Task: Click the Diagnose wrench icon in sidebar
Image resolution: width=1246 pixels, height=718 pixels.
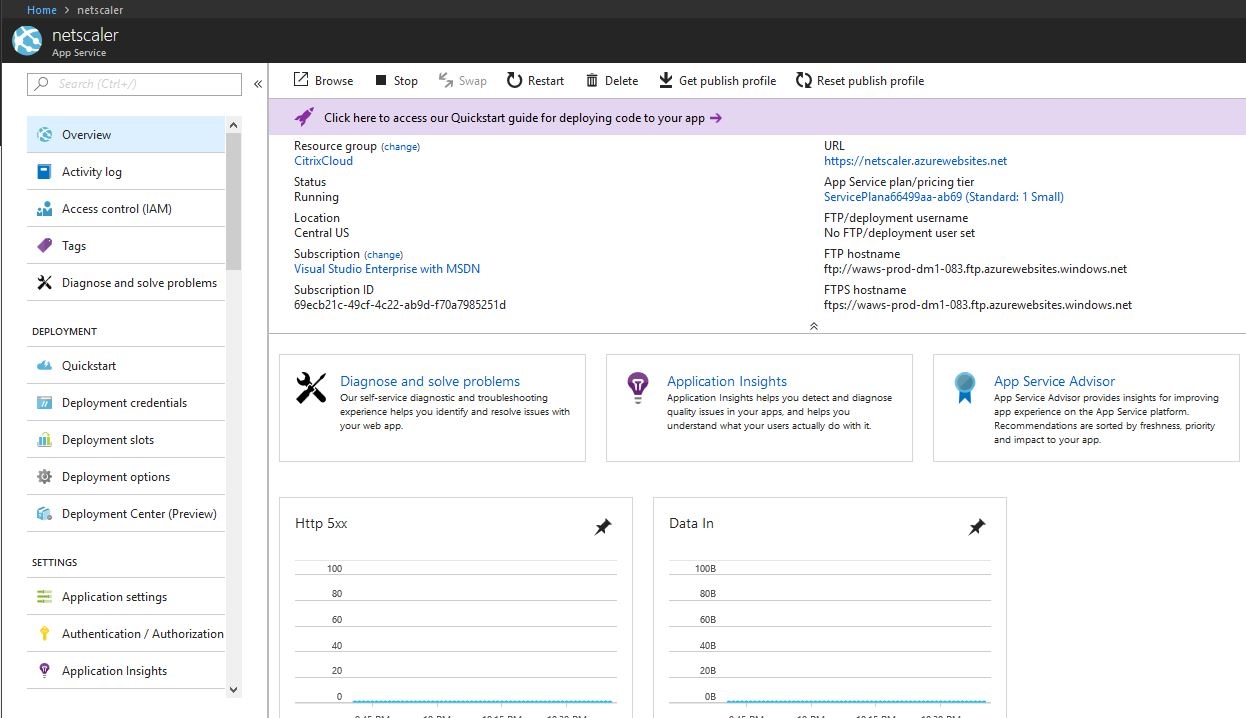Action: [44, 283]
